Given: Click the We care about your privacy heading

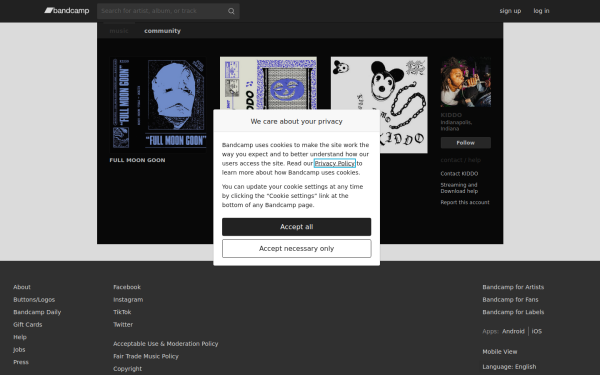Looking at the screenshot, I should [x=297, y=121].
